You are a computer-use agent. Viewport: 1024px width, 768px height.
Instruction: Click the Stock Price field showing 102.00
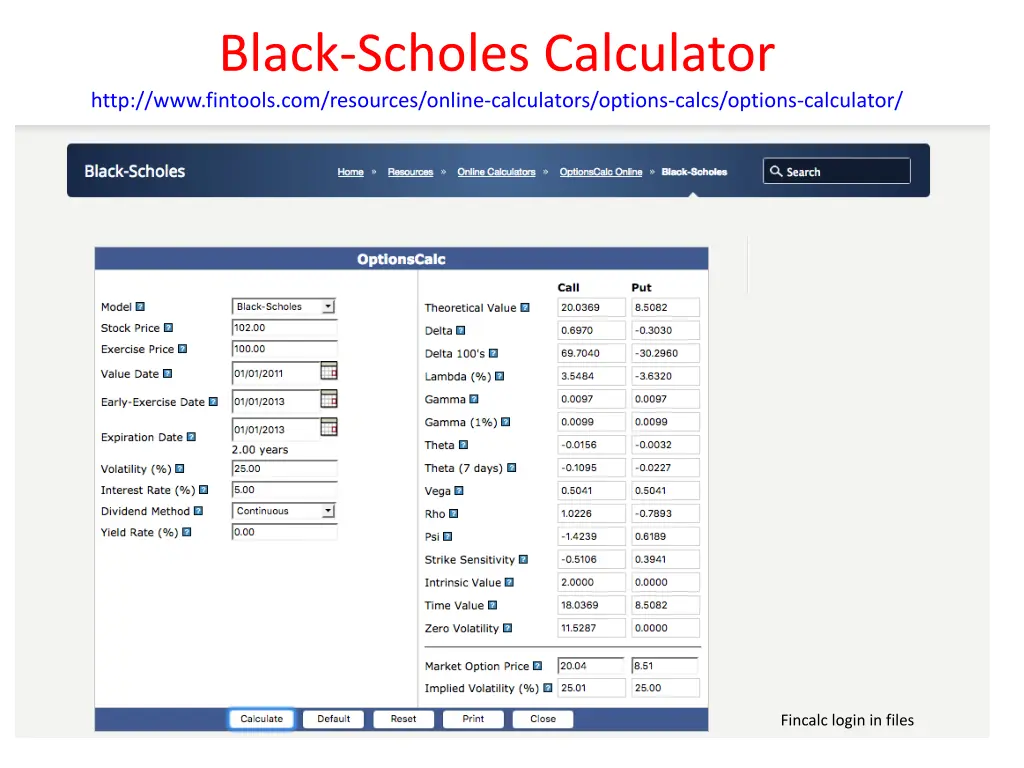pyautogui.click(x=285, y=328)
